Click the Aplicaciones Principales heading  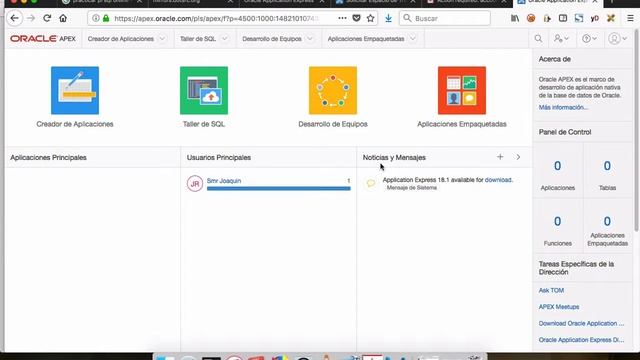pyautogui.click(x=48, y=158)
